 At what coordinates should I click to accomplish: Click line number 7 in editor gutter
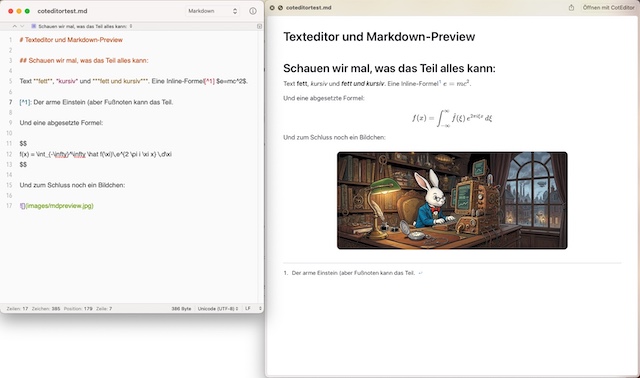pyautogui.click(x=11, y=102)
